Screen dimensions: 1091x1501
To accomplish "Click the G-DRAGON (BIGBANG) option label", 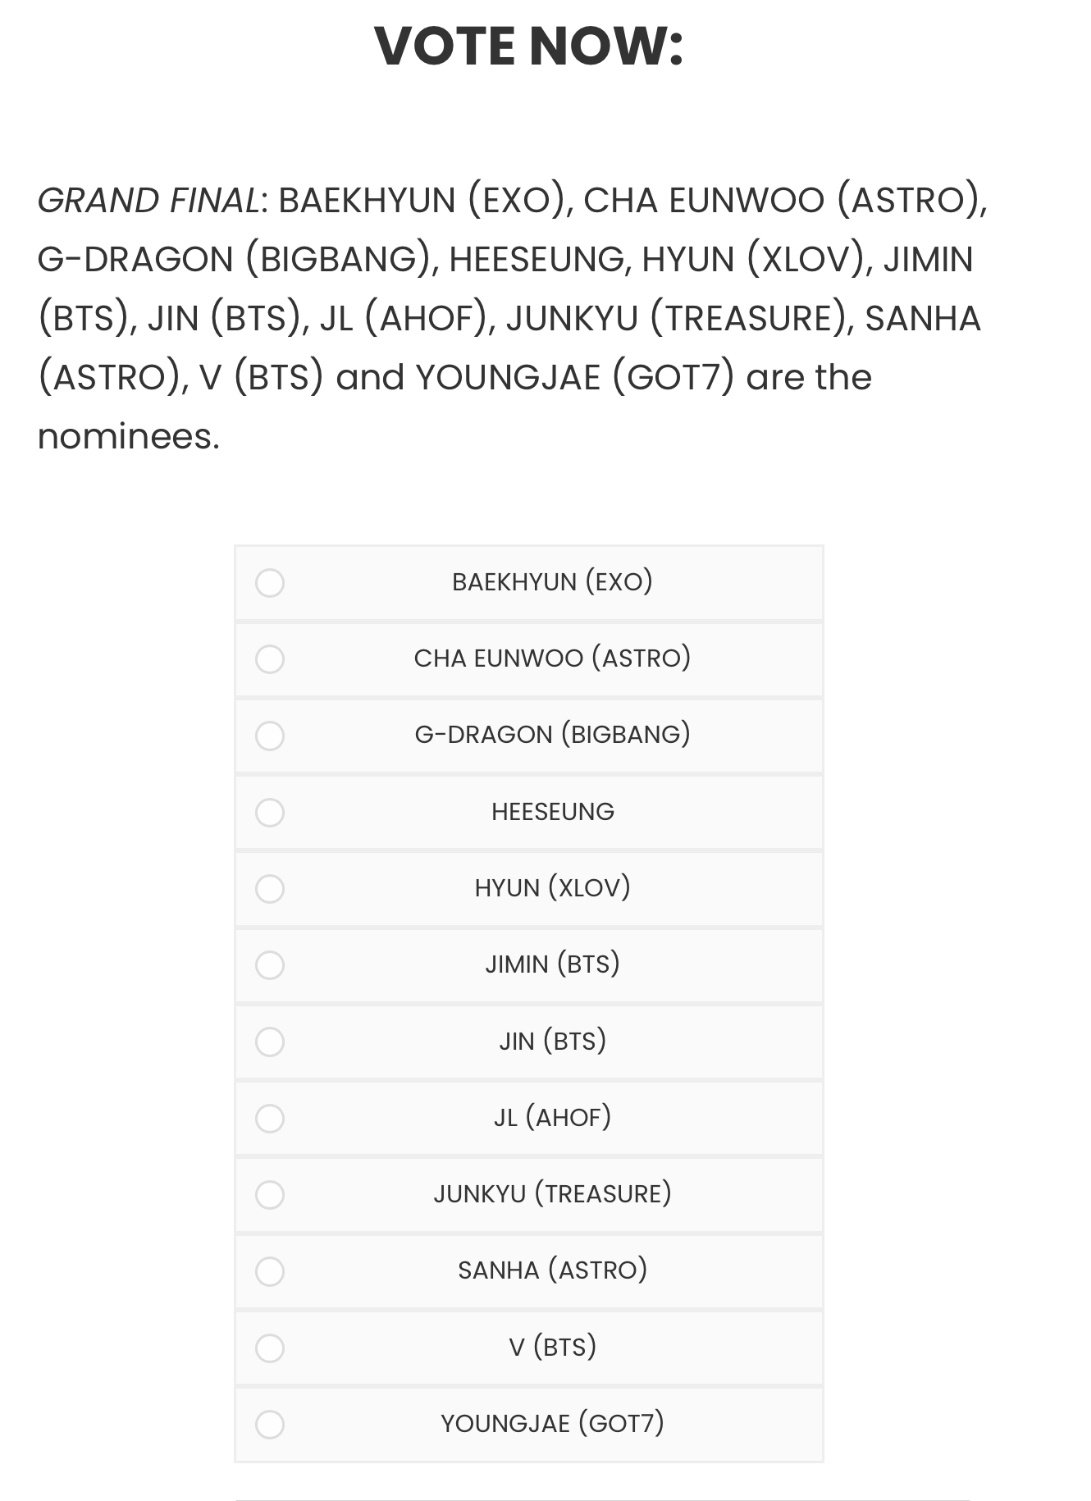I will pyautogui.click(x=552, y=735).
